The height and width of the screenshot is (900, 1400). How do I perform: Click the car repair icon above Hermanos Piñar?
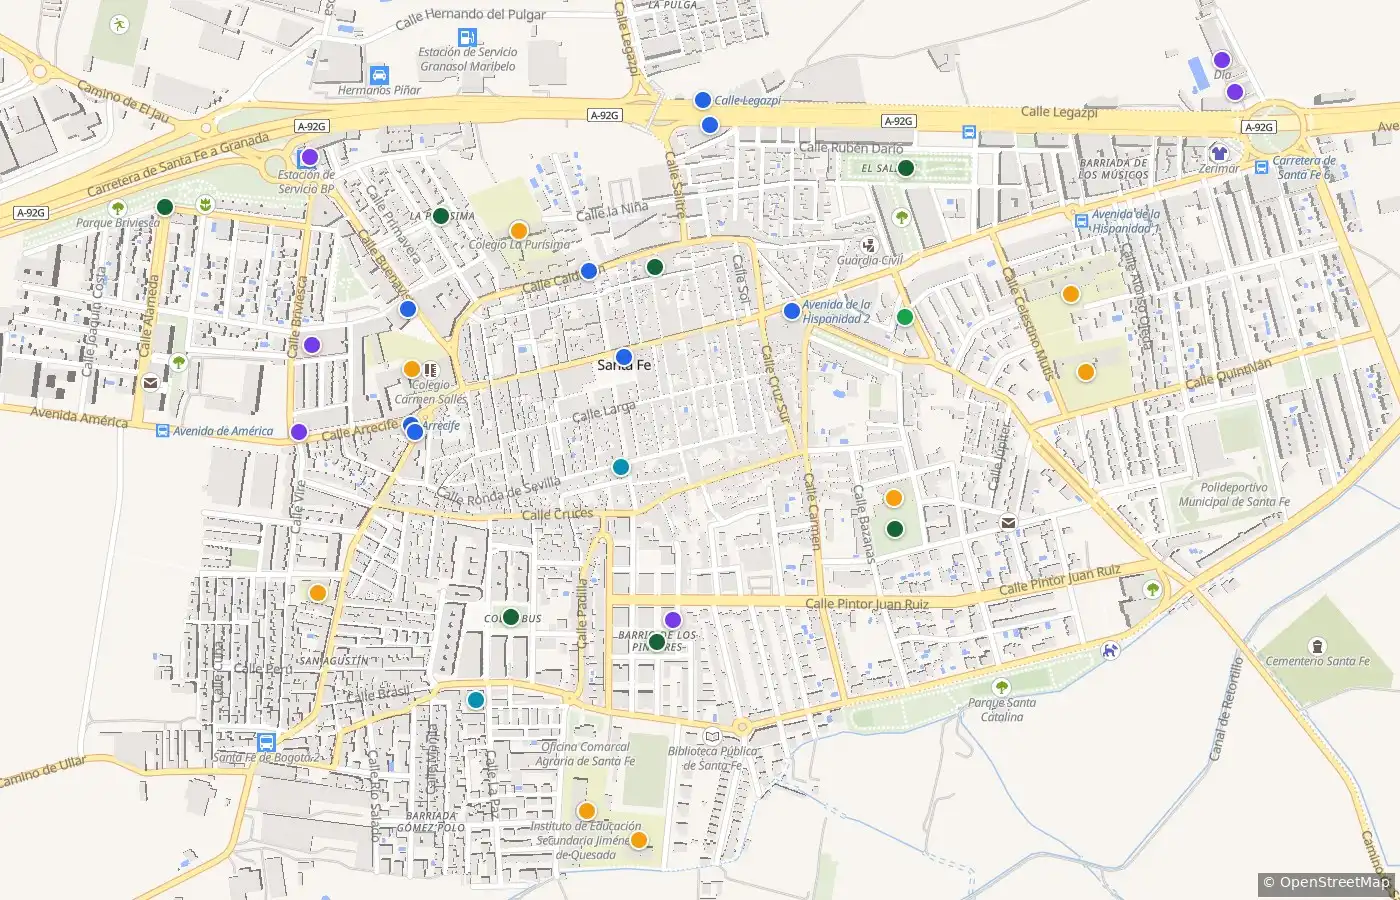pos(379,75)
